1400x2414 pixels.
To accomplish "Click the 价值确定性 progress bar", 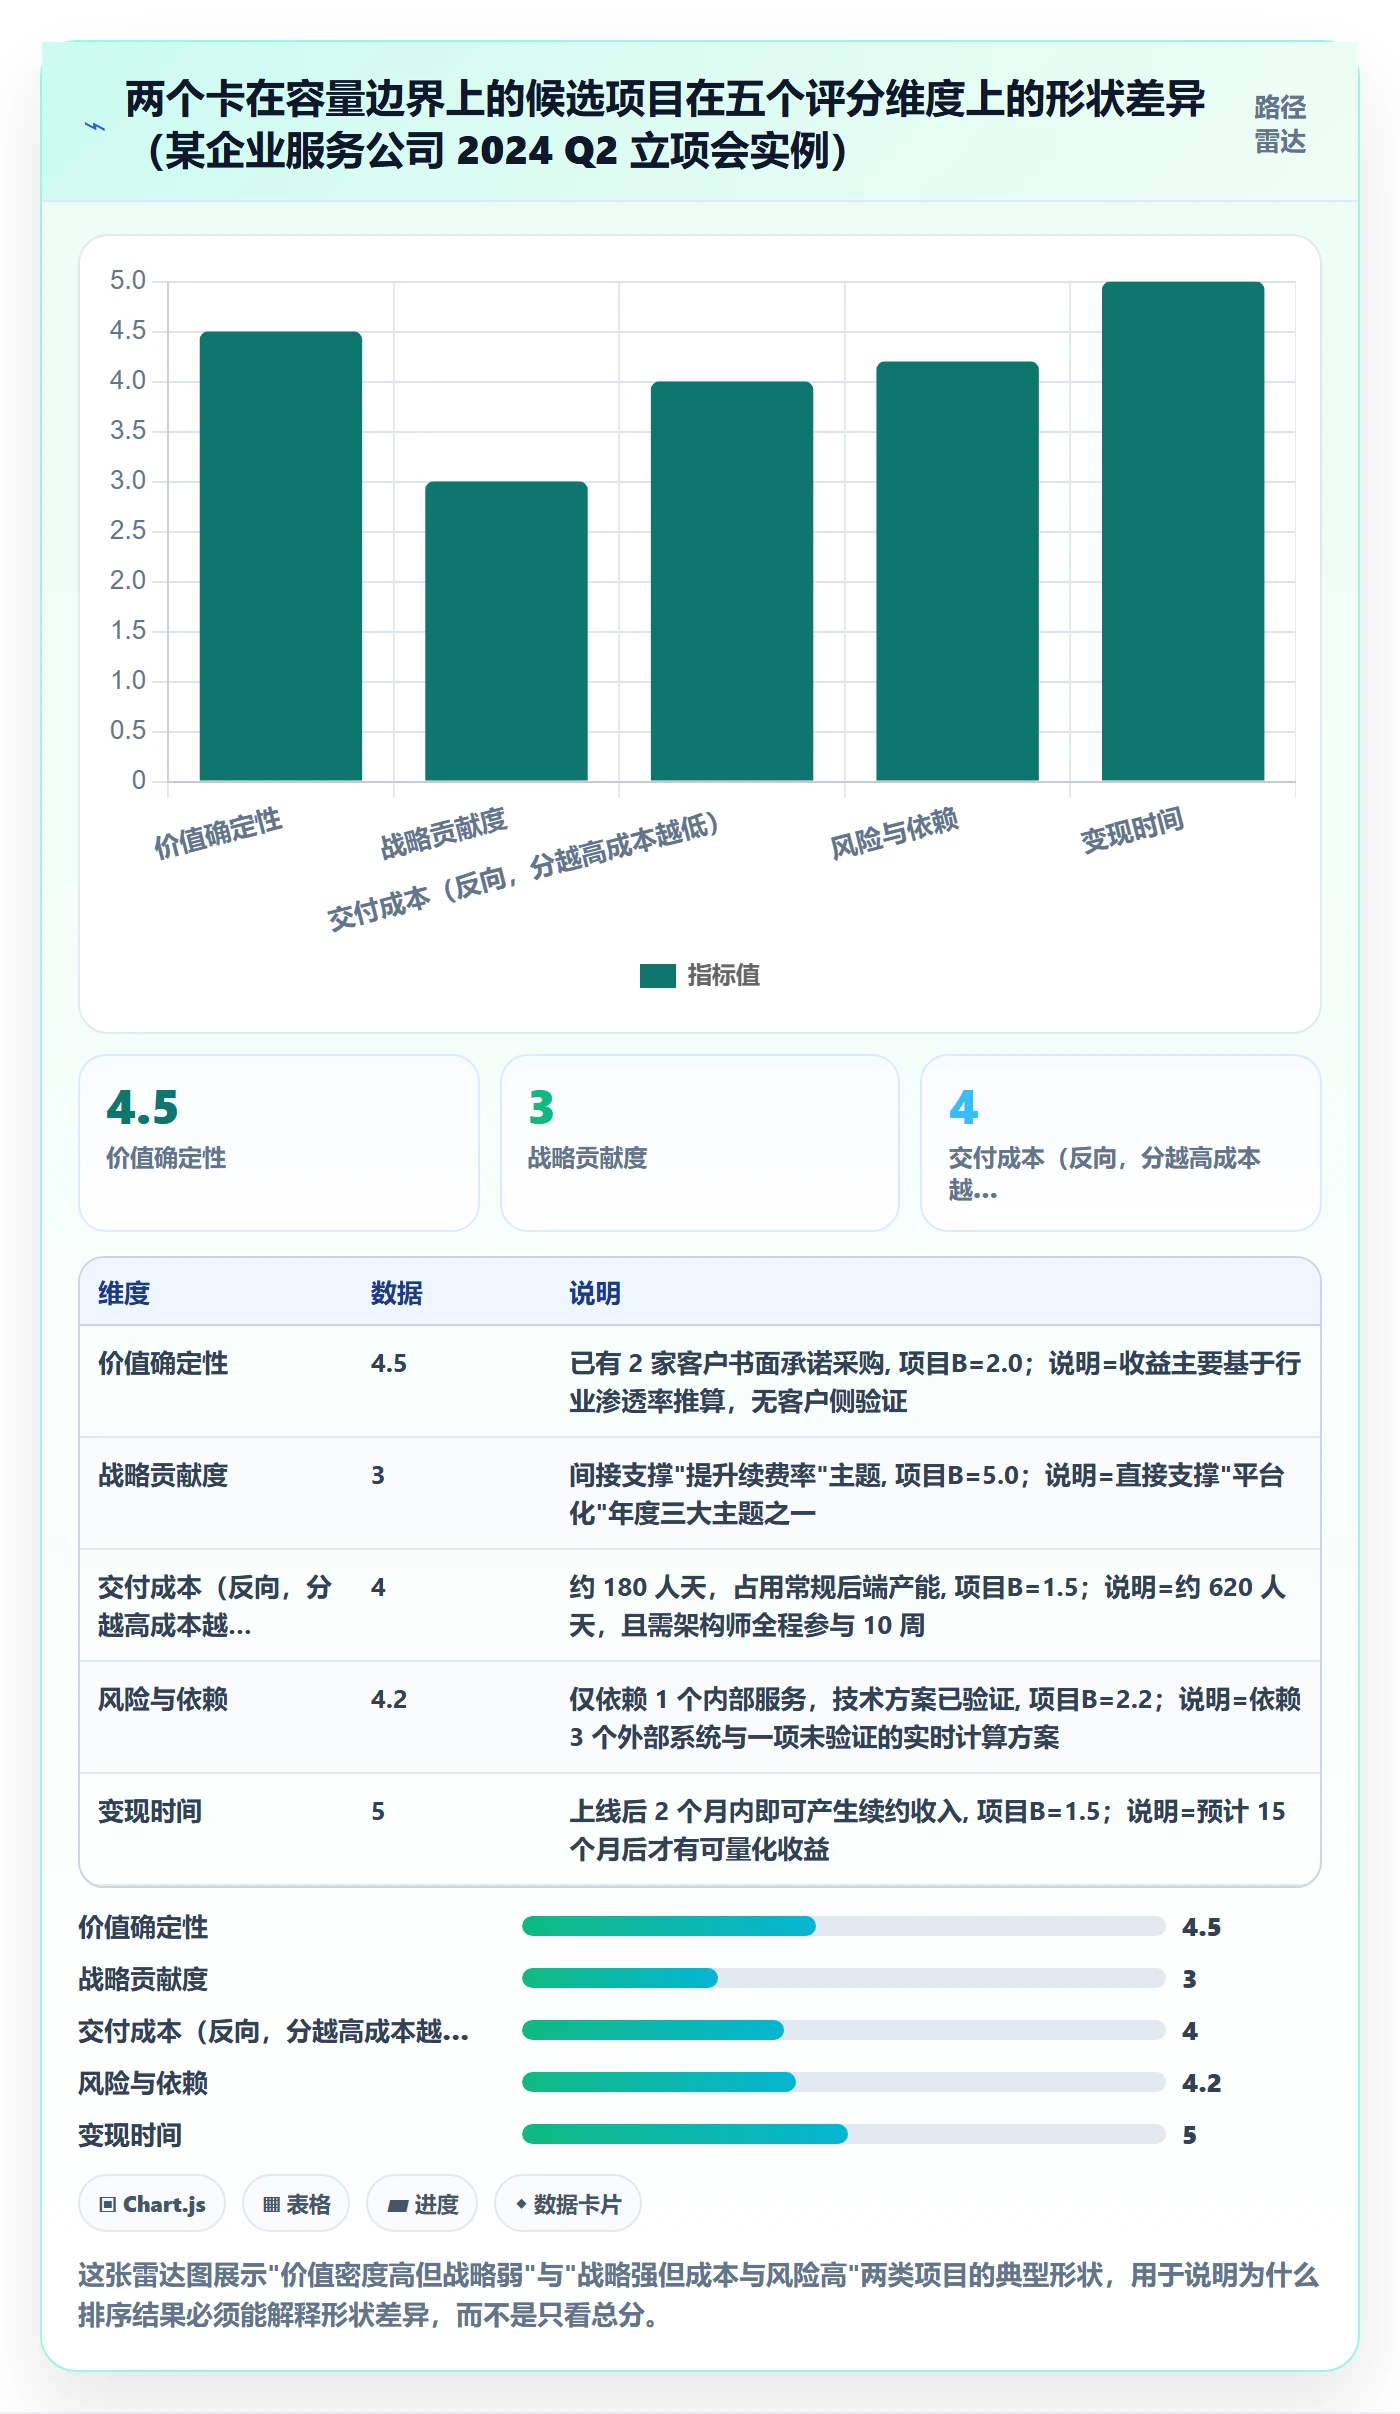I will [843, 1926].
